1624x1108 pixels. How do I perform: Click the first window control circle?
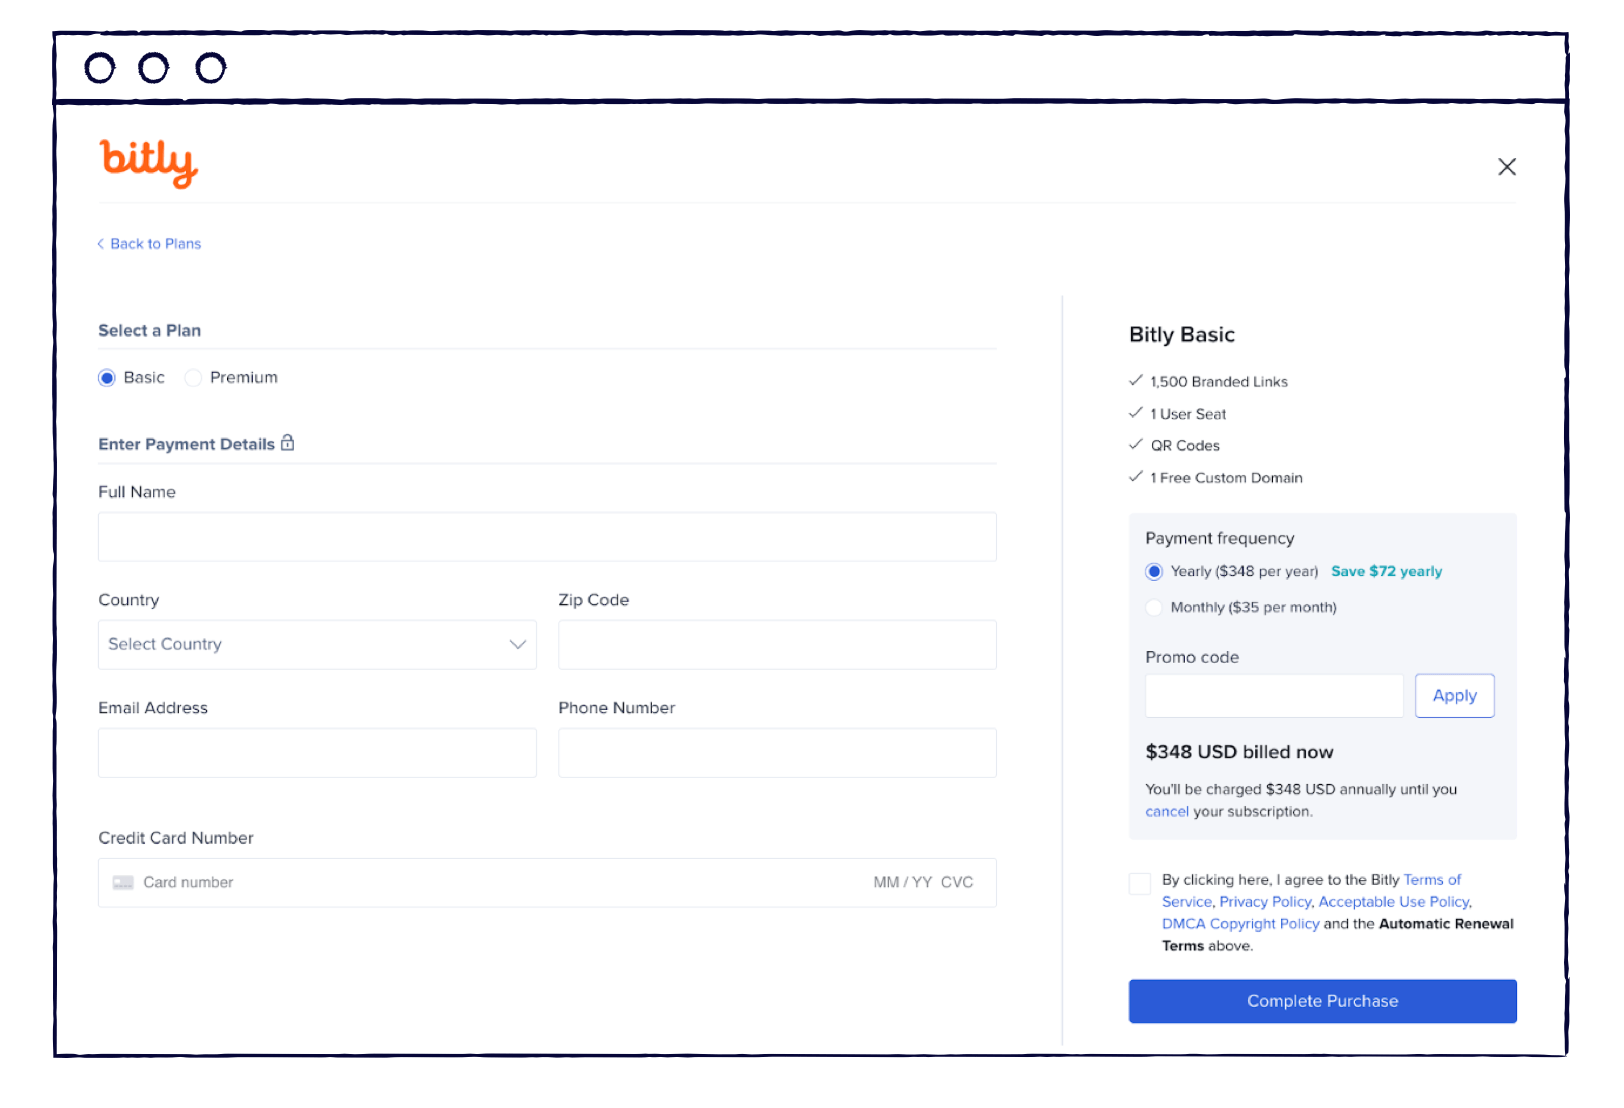pyautogui.click(x=102, y=69)
